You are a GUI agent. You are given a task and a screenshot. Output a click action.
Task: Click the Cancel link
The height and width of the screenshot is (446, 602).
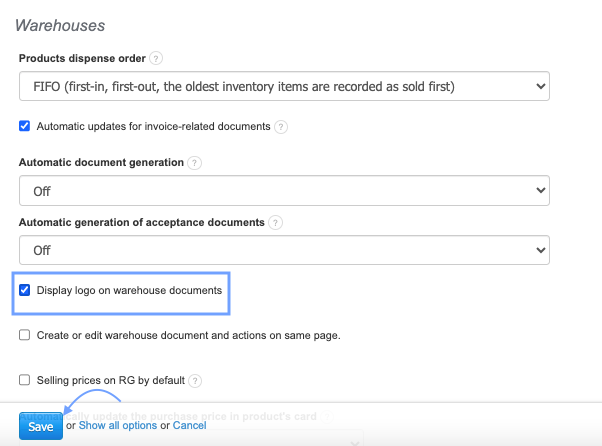[x=190, y=426]
